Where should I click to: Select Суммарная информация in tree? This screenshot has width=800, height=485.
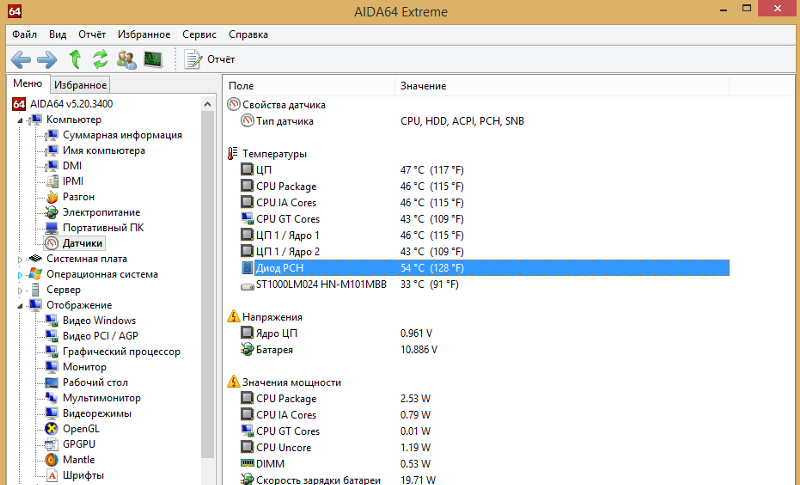coord(122,135)
